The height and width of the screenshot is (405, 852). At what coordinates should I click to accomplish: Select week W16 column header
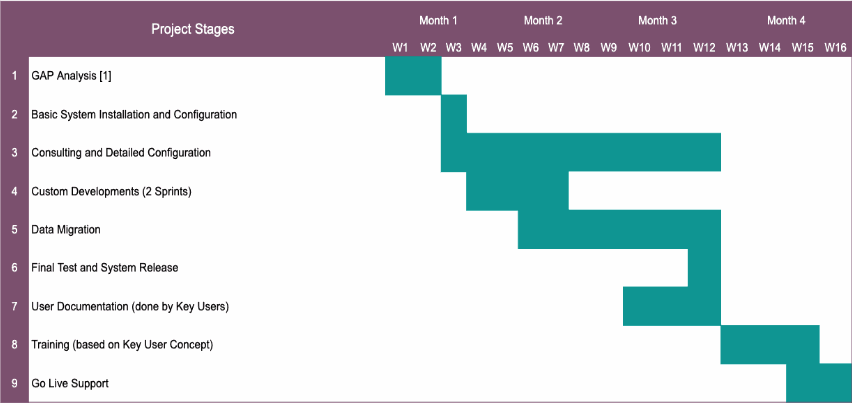[835, 47]
